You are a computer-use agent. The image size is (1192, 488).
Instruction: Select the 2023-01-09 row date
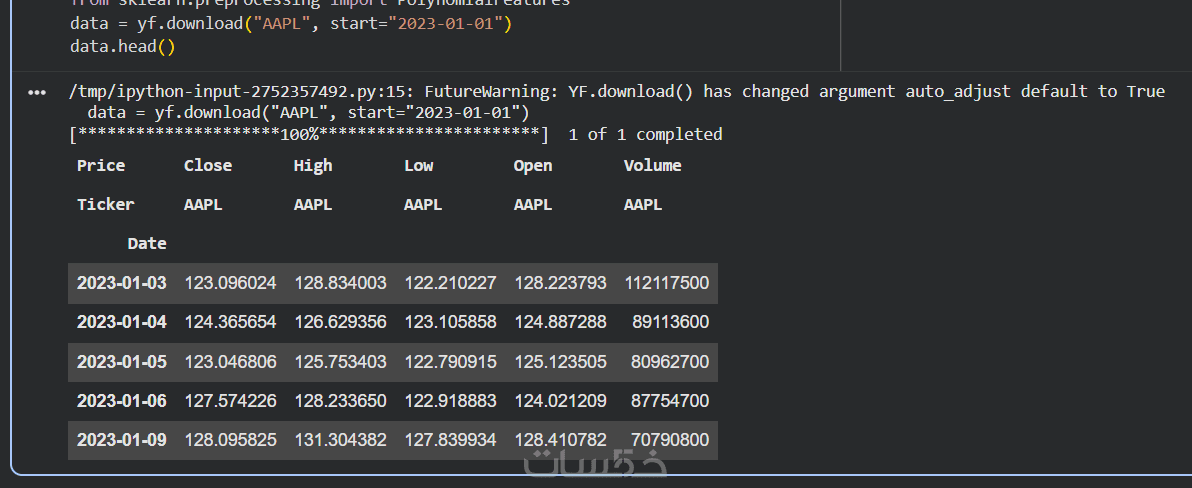(121, 440)
